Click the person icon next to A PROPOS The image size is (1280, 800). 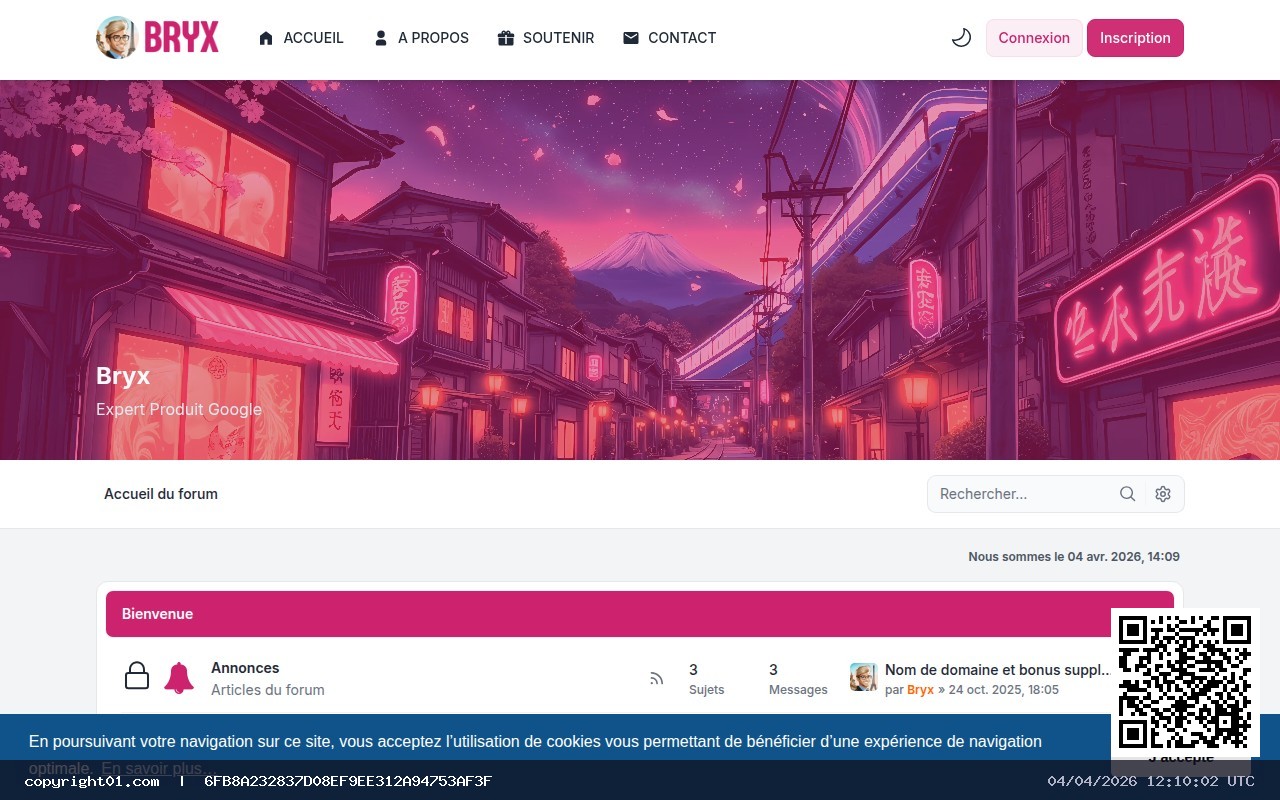point(380,37)
